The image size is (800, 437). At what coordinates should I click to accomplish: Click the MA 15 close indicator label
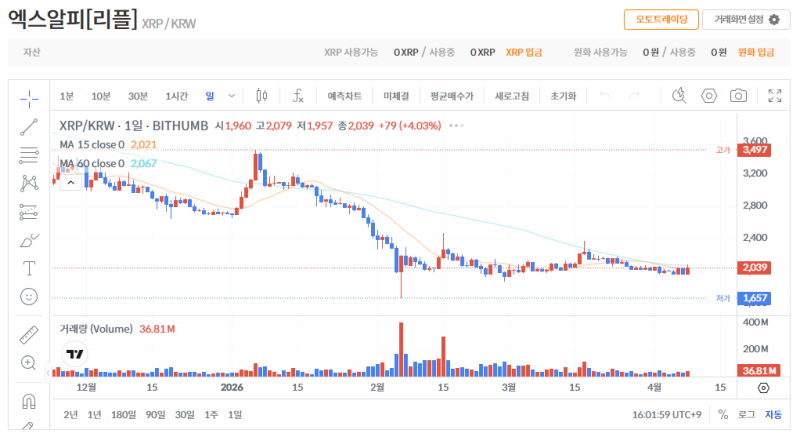coord(92,144)
